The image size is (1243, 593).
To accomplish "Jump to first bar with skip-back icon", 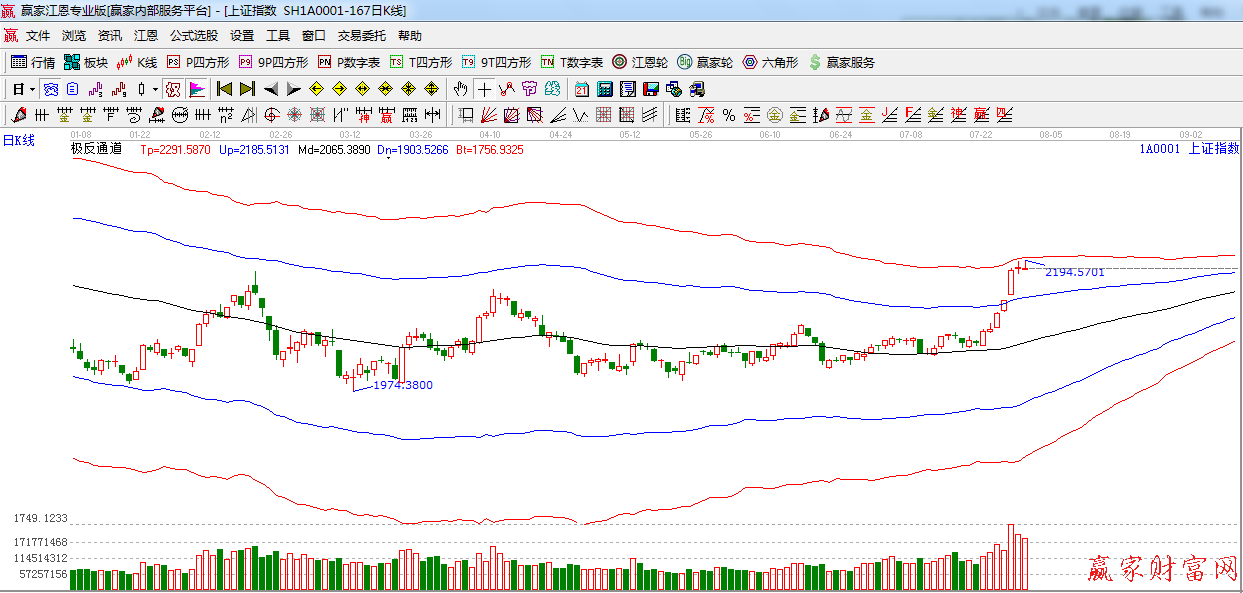I will click(x=224, y=89).
